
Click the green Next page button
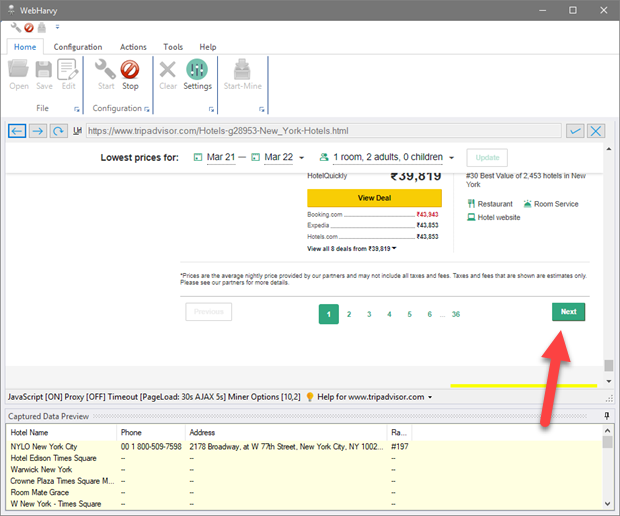568,312
